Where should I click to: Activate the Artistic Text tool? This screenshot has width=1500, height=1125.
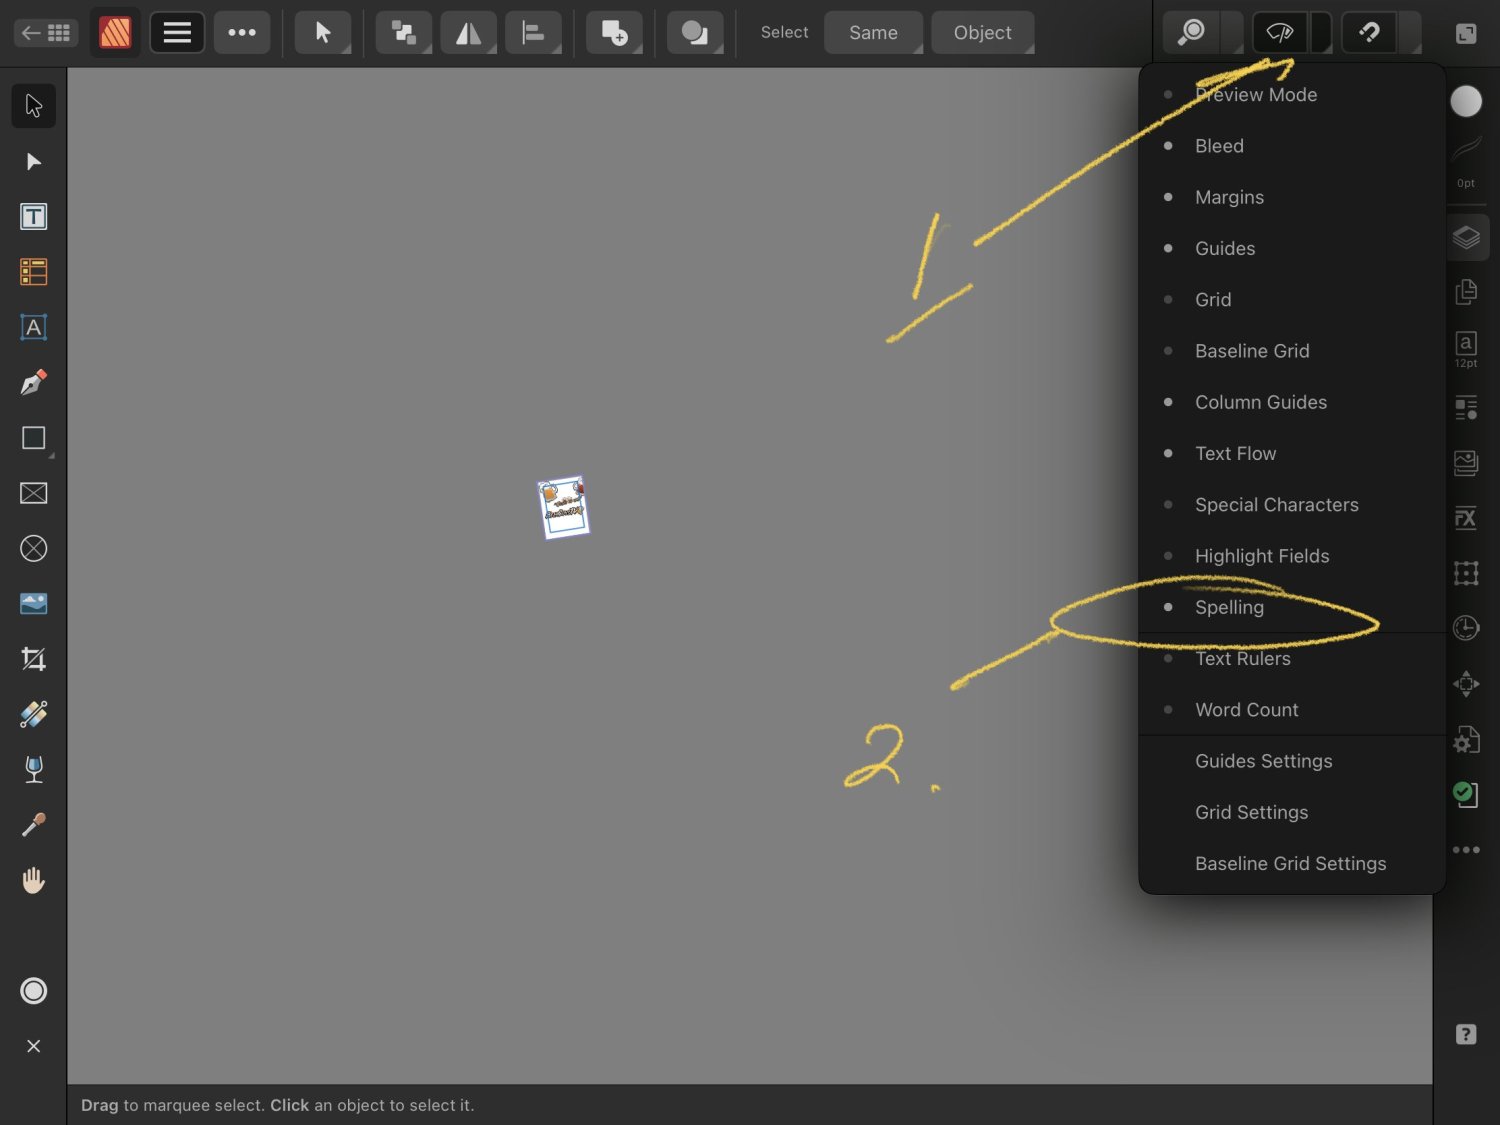coord(33,327)
